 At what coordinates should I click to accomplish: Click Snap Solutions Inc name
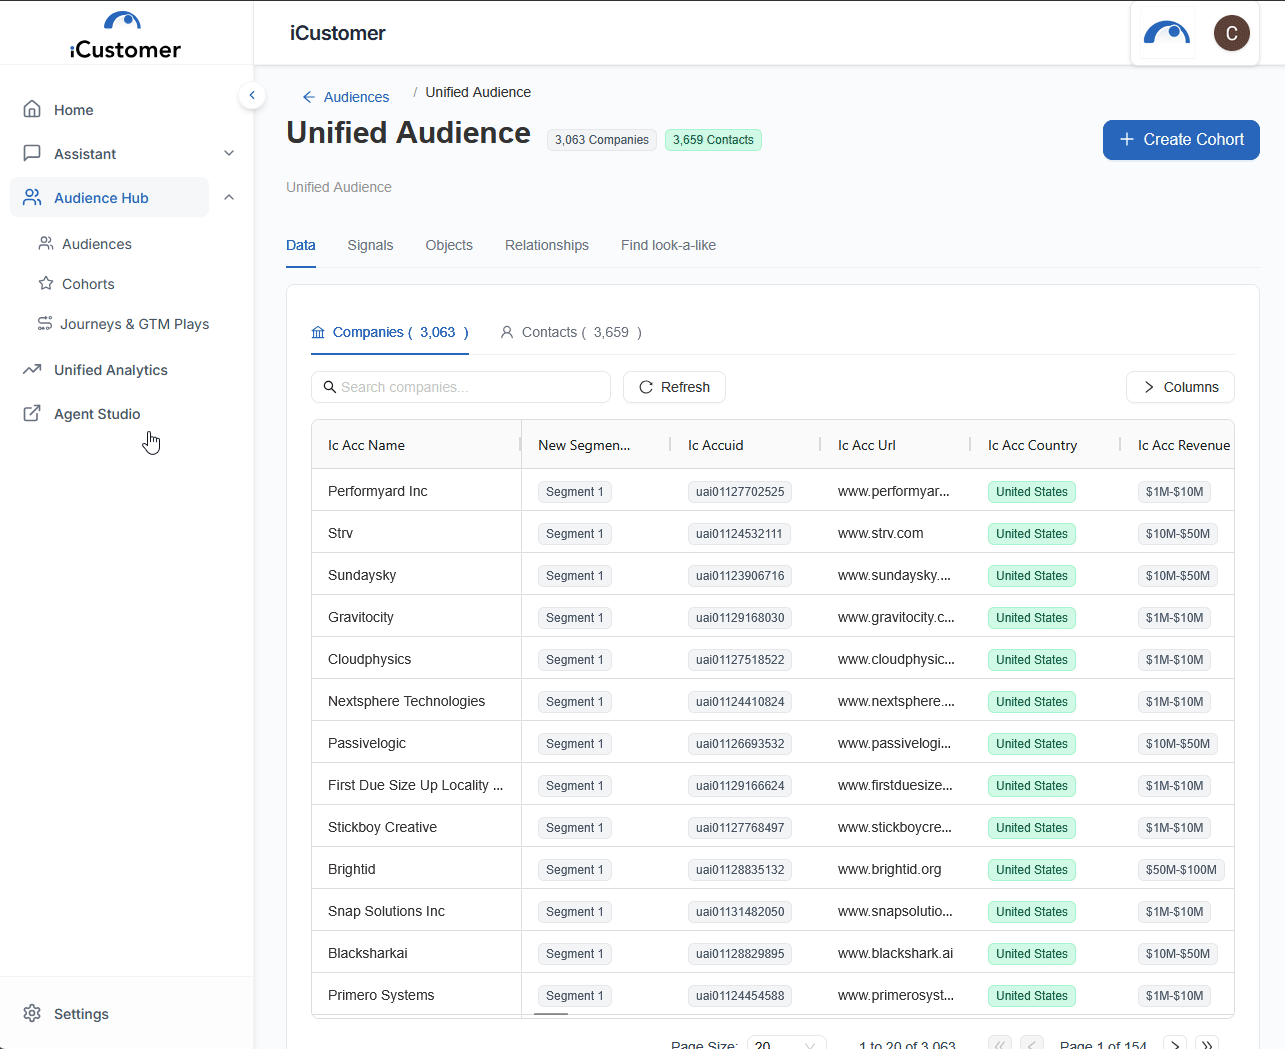386,911
